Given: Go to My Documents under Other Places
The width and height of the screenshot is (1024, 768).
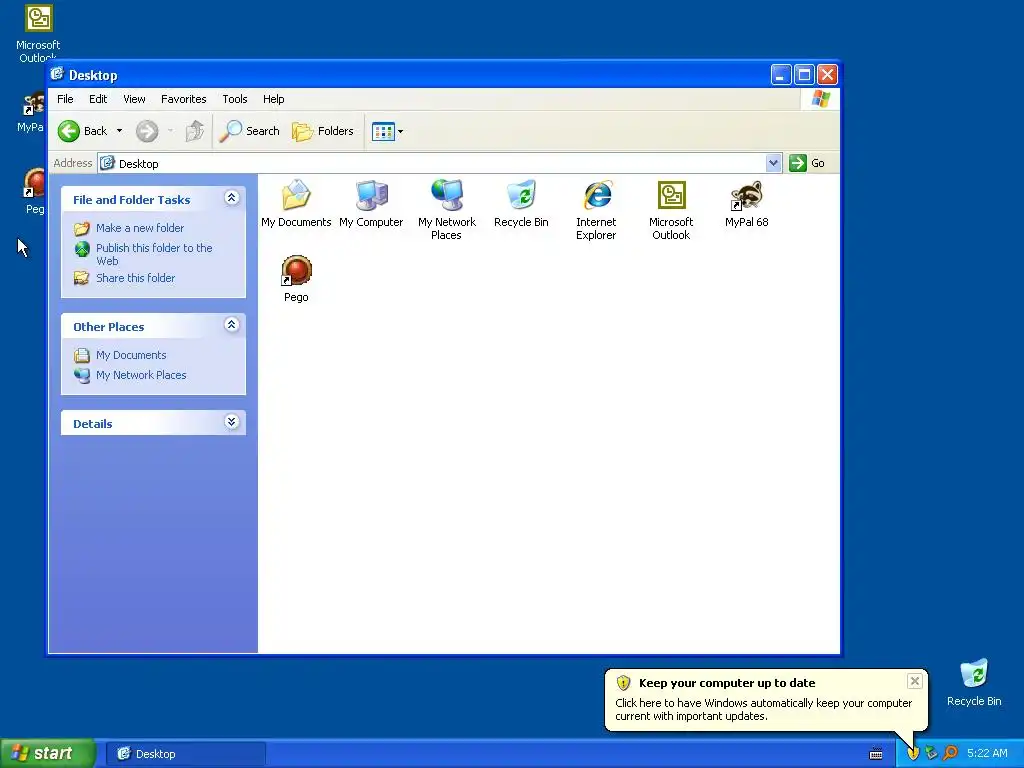Looking at the screenshot, I should click(x=131, y=355).
